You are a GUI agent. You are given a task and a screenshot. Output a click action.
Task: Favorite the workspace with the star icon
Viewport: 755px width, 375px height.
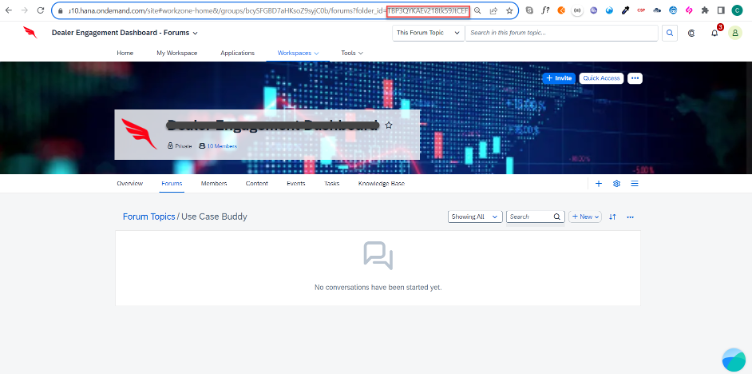389,125
